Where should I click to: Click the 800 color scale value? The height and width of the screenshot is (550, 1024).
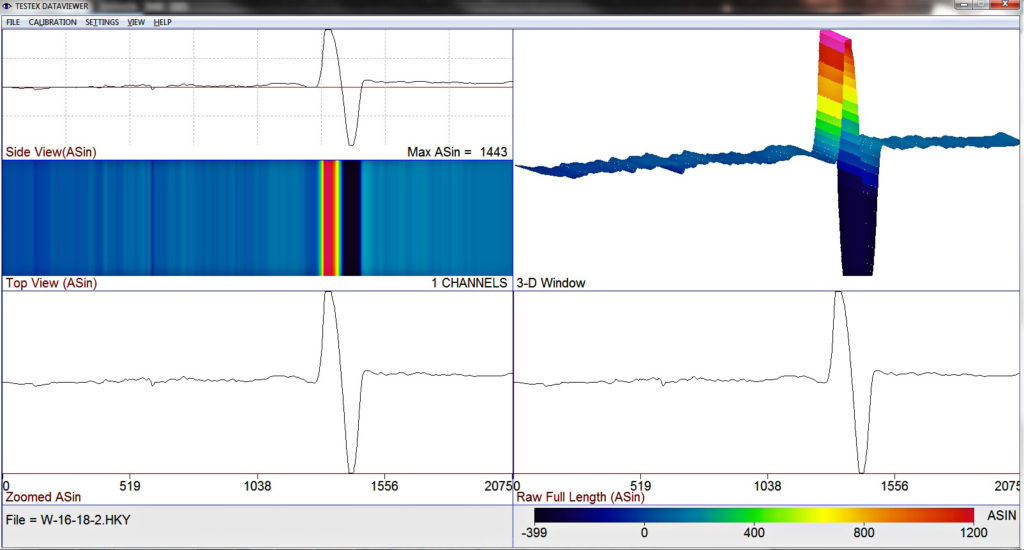(863, 532)
